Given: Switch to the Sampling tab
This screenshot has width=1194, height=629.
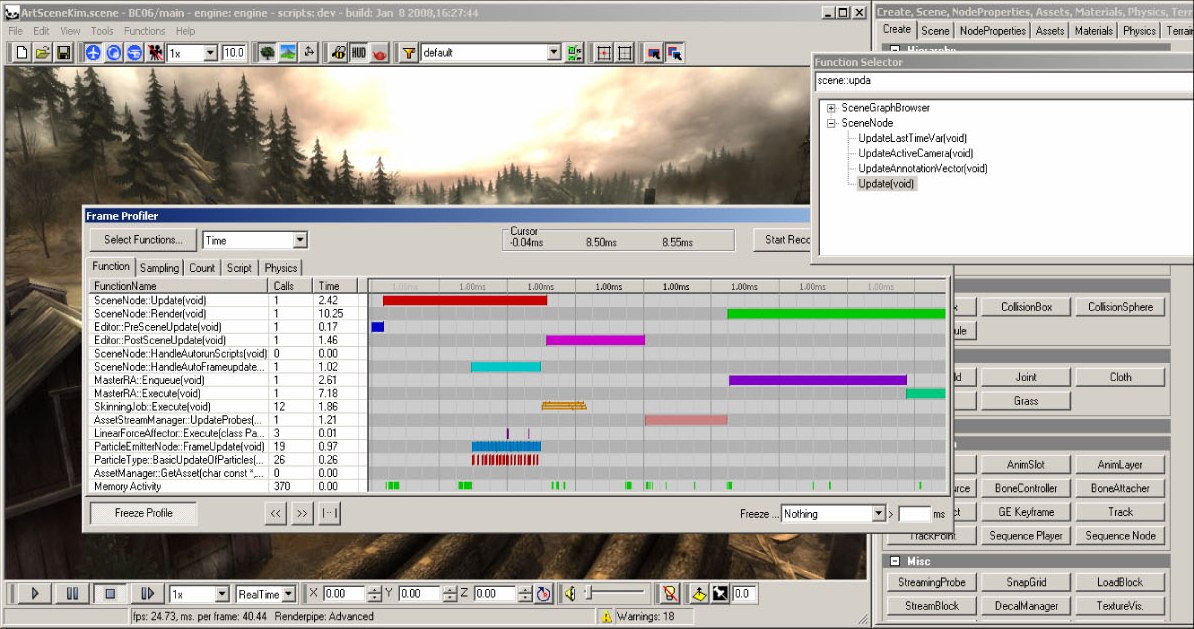Looking at the screenshot, I should click(159, 268).
